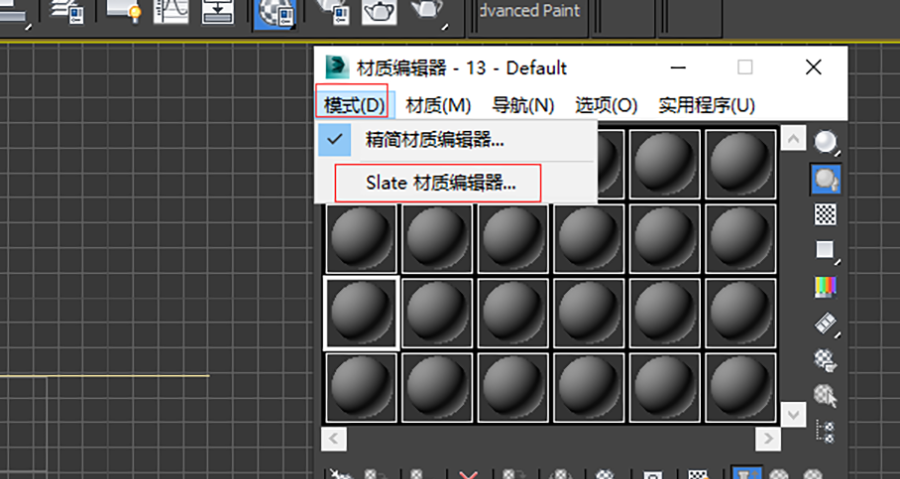This screenshot has height=479, width=900.
Task: Toggle checkered Background for sample slot
Action: 825,215
